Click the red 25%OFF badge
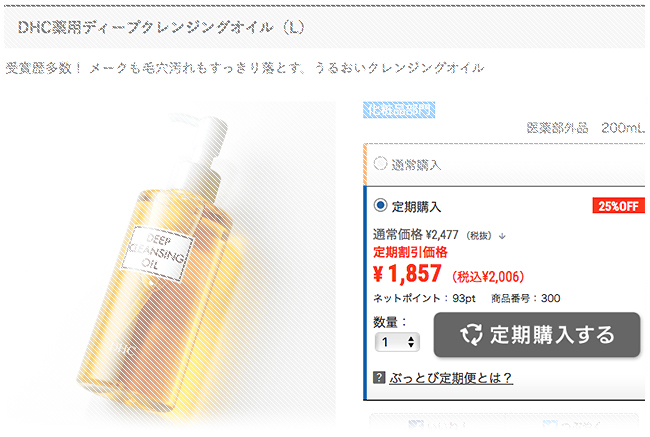The image size is (650, 437). pyautogui.click(x=618, y=206)
